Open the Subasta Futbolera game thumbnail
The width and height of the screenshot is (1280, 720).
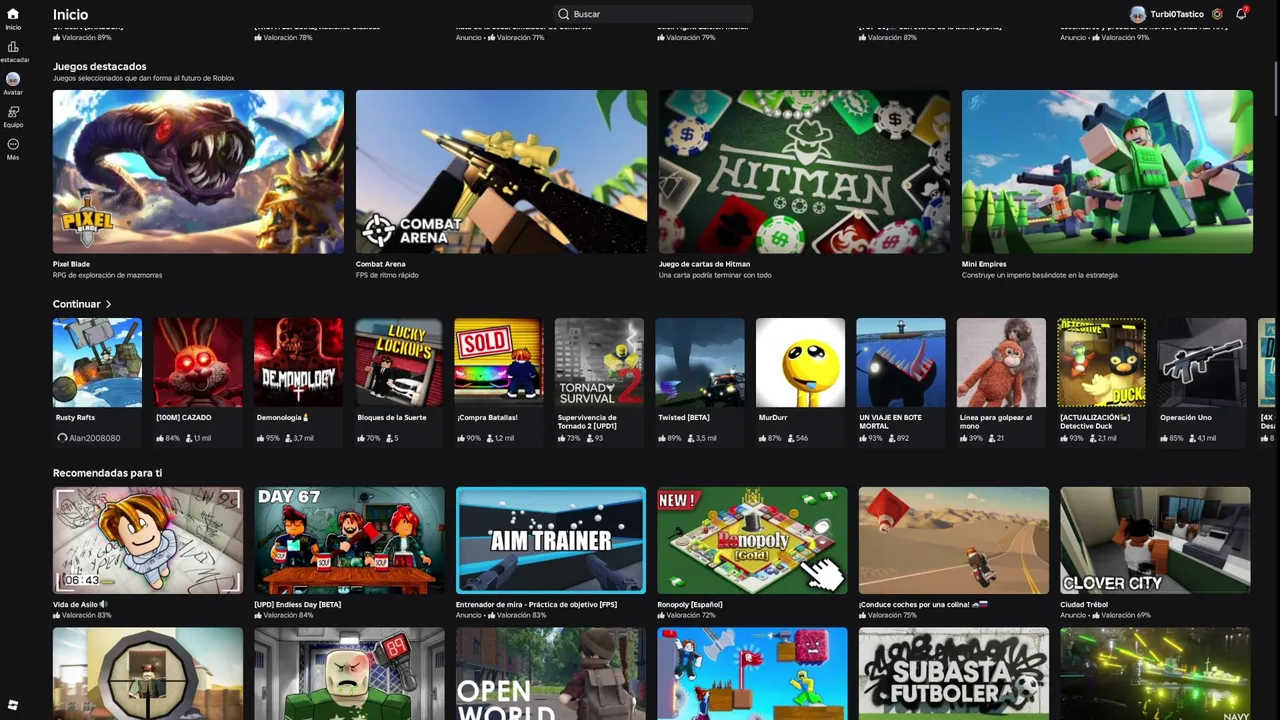pyautogui.click(x=954, y=673)
